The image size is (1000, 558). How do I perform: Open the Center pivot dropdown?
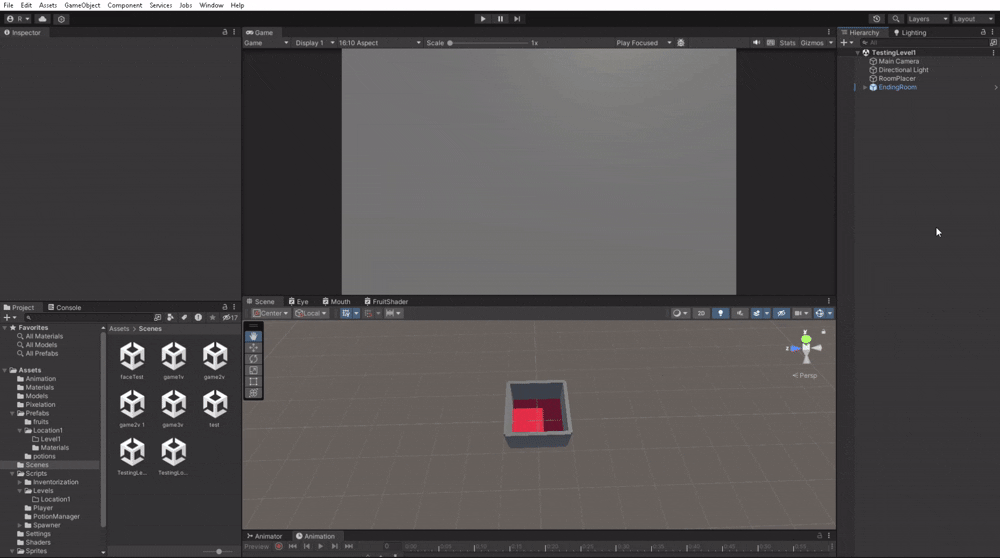[270, 313]
